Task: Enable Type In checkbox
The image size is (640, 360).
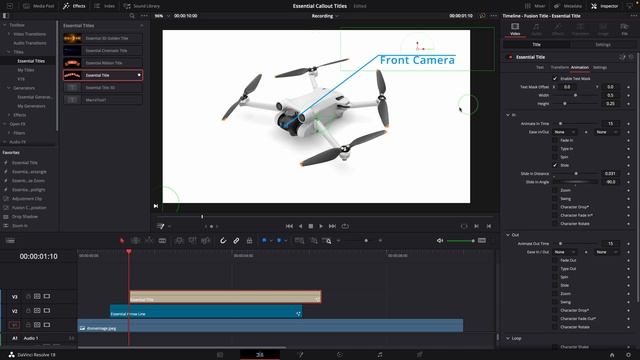Action: point(555,149)
